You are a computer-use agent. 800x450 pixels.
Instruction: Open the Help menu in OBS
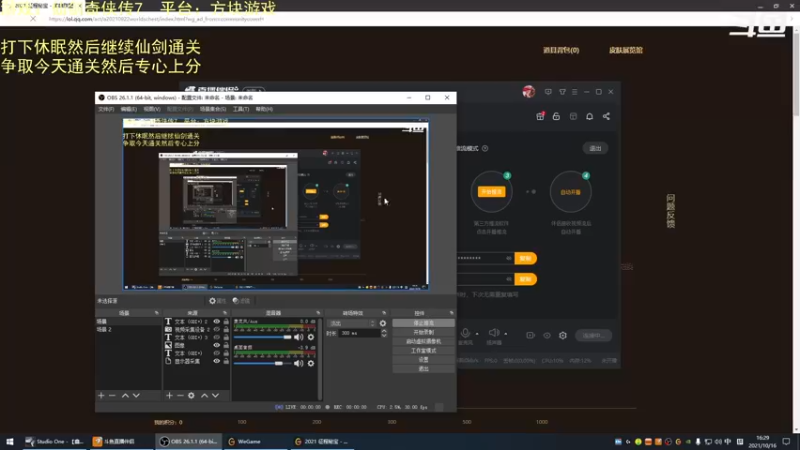(x=264, y=109)
